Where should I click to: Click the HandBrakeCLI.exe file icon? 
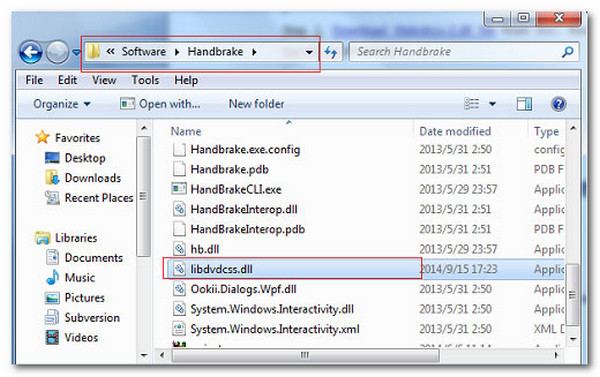pyautogui.click(x=179, y=189)
